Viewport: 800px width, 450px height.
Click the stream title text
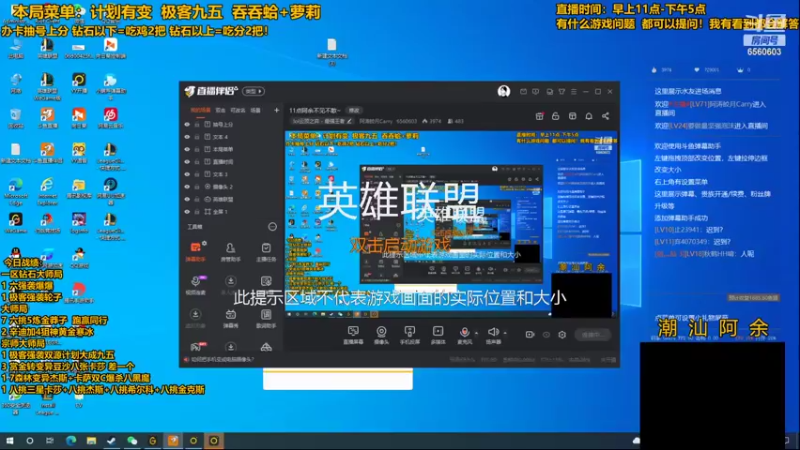pyautogui.click(x=314, y=110)
